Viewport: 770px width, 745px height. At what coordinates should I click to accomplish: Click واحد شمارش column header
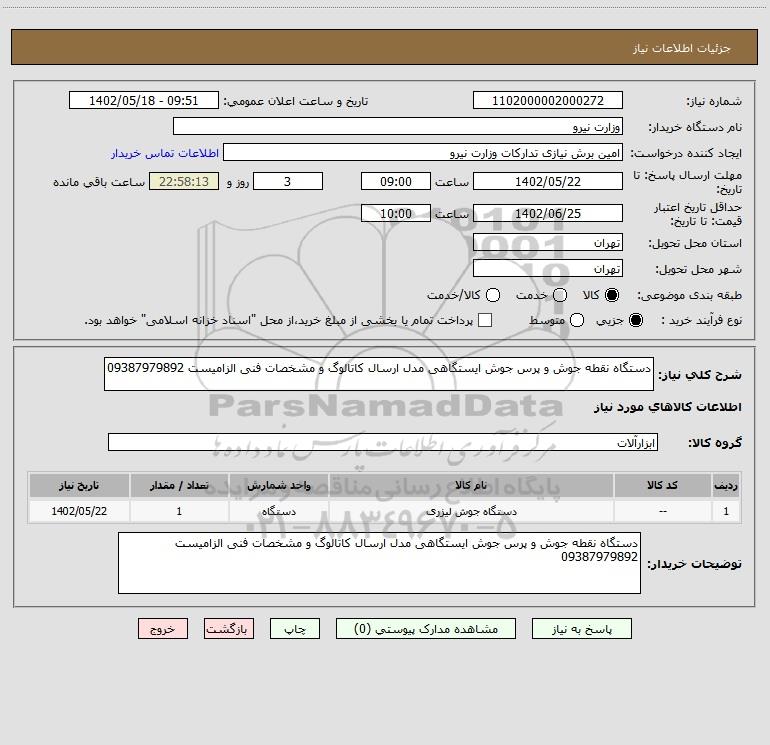[278, 485]
